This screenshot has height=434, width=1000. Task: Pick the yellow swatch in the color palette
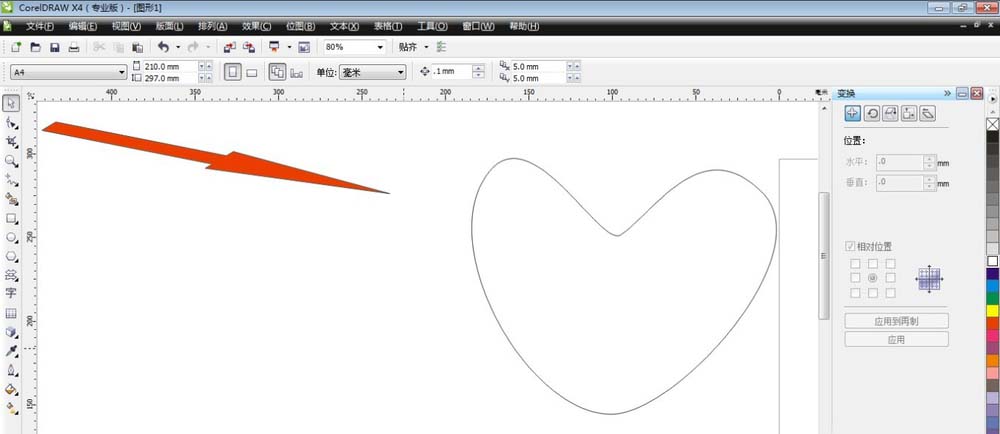[x=992, y=310]
